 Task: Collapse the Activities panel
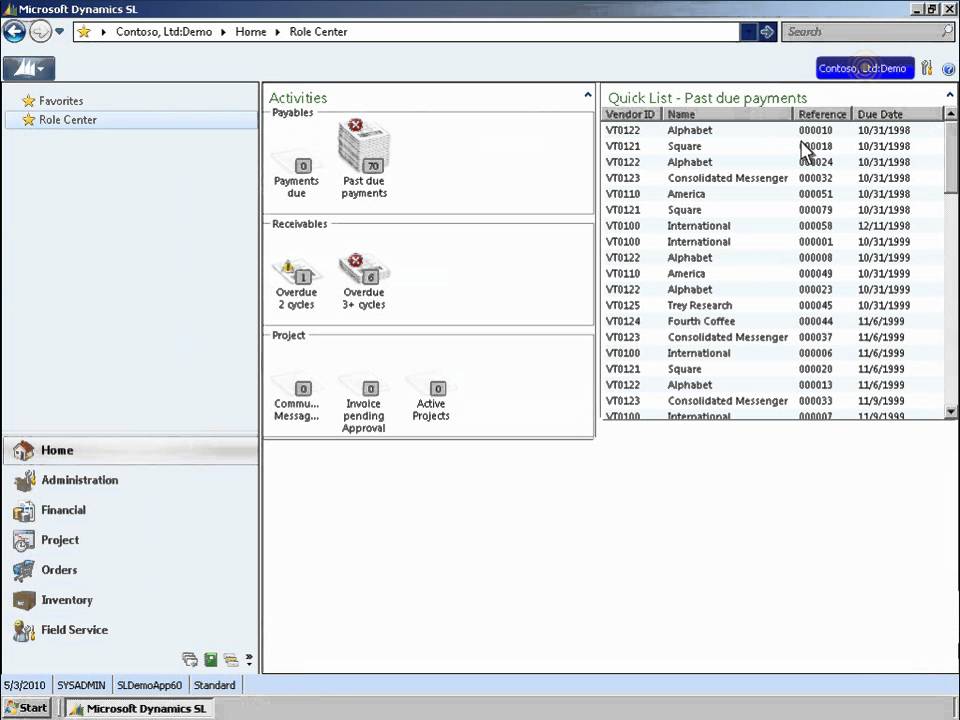pyautogui.click(x=588, y=95)
